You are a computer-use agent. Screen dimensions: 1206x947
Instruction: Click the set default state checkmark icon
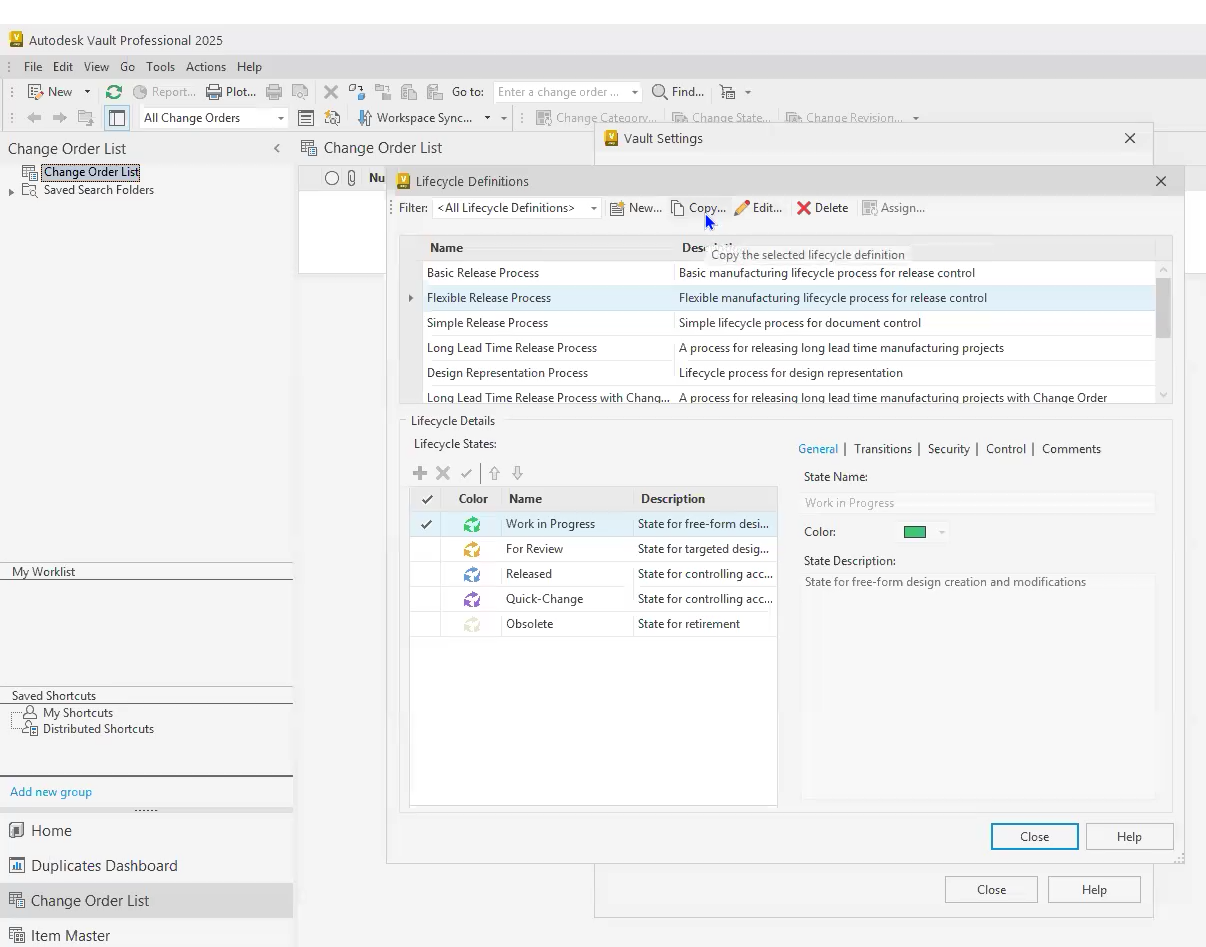(466, 473)
